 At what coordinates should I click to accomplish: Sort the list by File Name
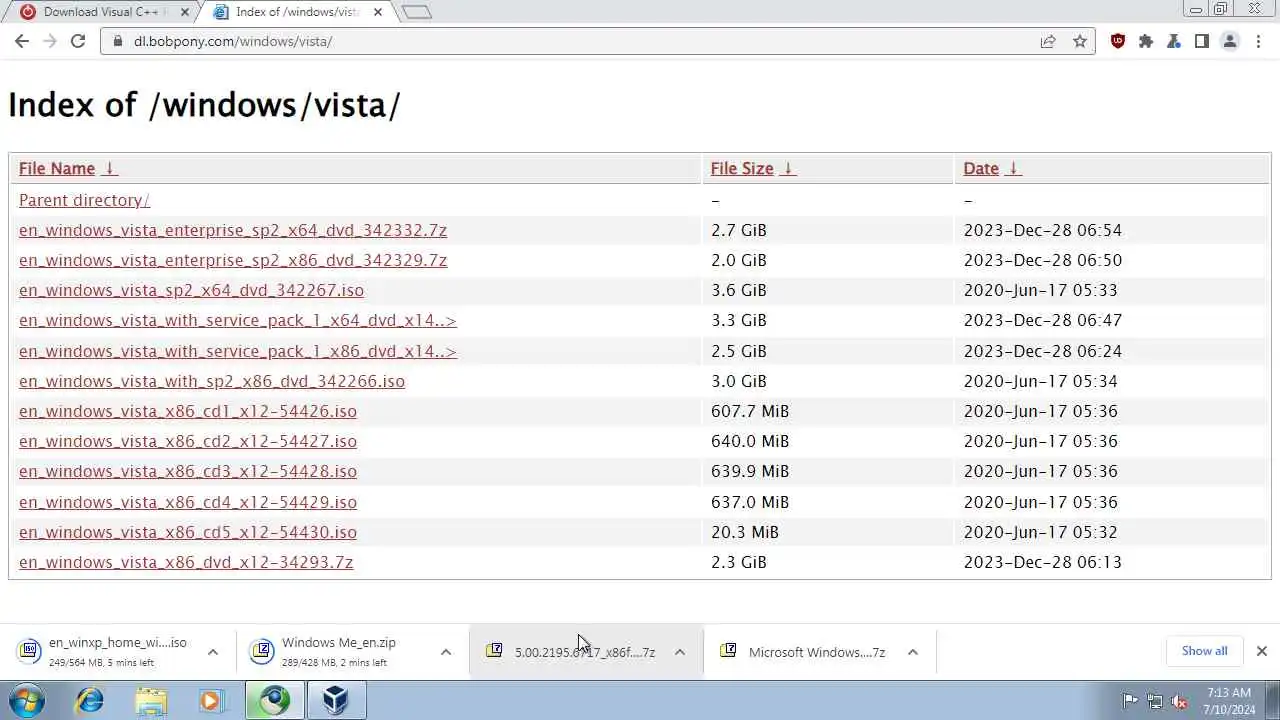(57, 168)
